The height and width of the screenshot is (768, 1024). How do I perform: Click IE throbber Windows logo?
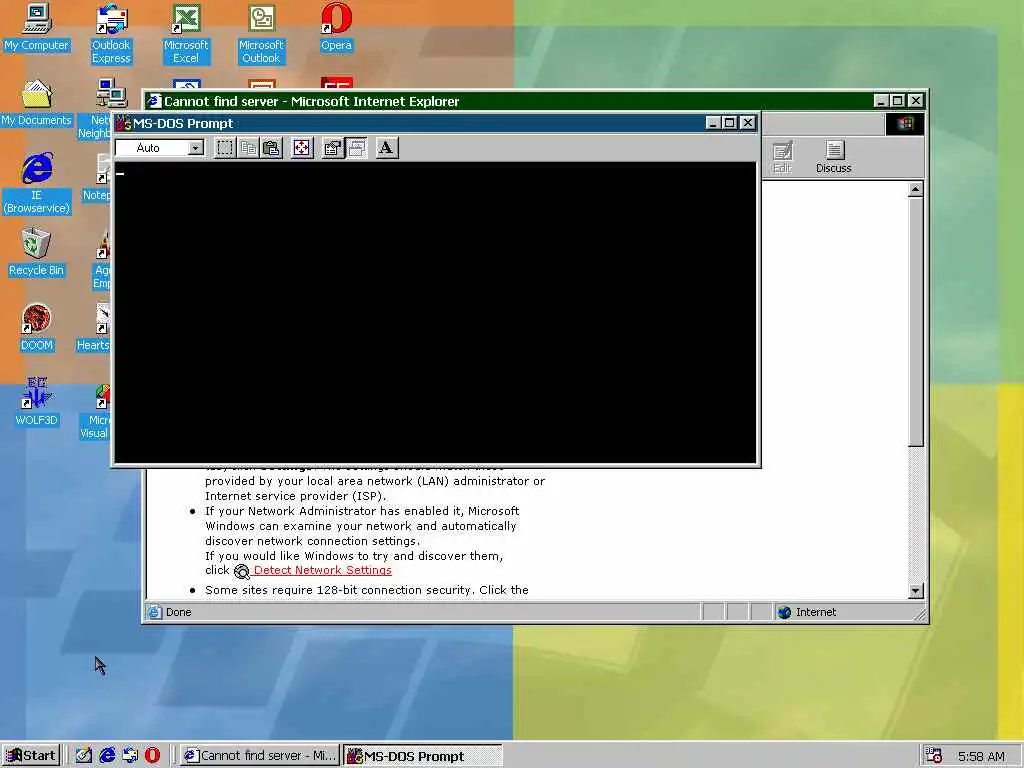(904, 124)
